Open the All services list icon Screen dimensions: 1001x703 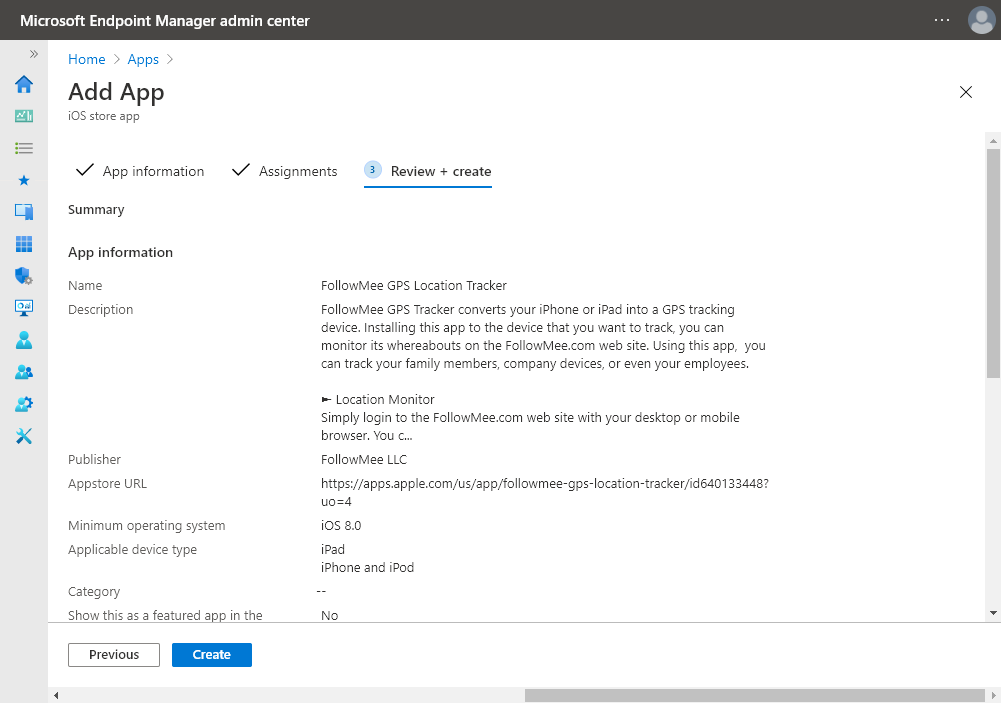pyautogui.click(x=24, y=148)
